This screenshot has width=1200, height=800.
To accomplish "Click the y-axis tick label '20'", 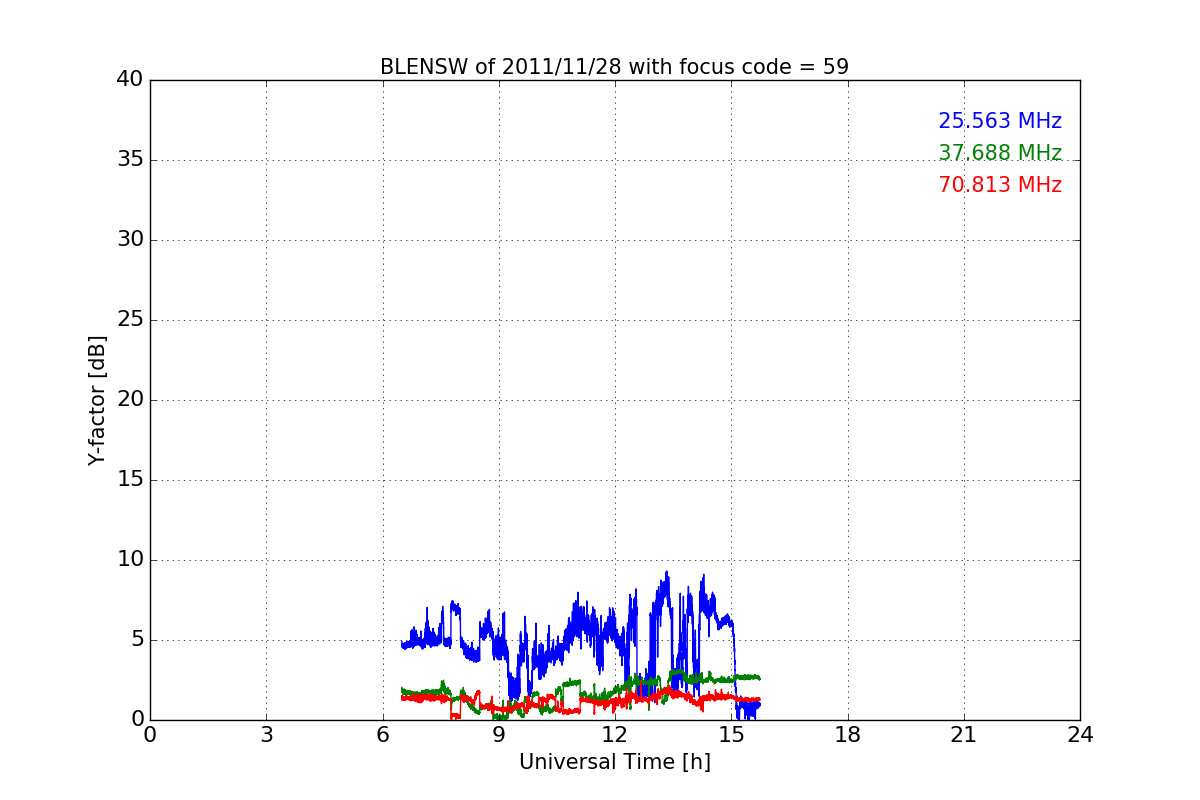I will tap(130, 400).
